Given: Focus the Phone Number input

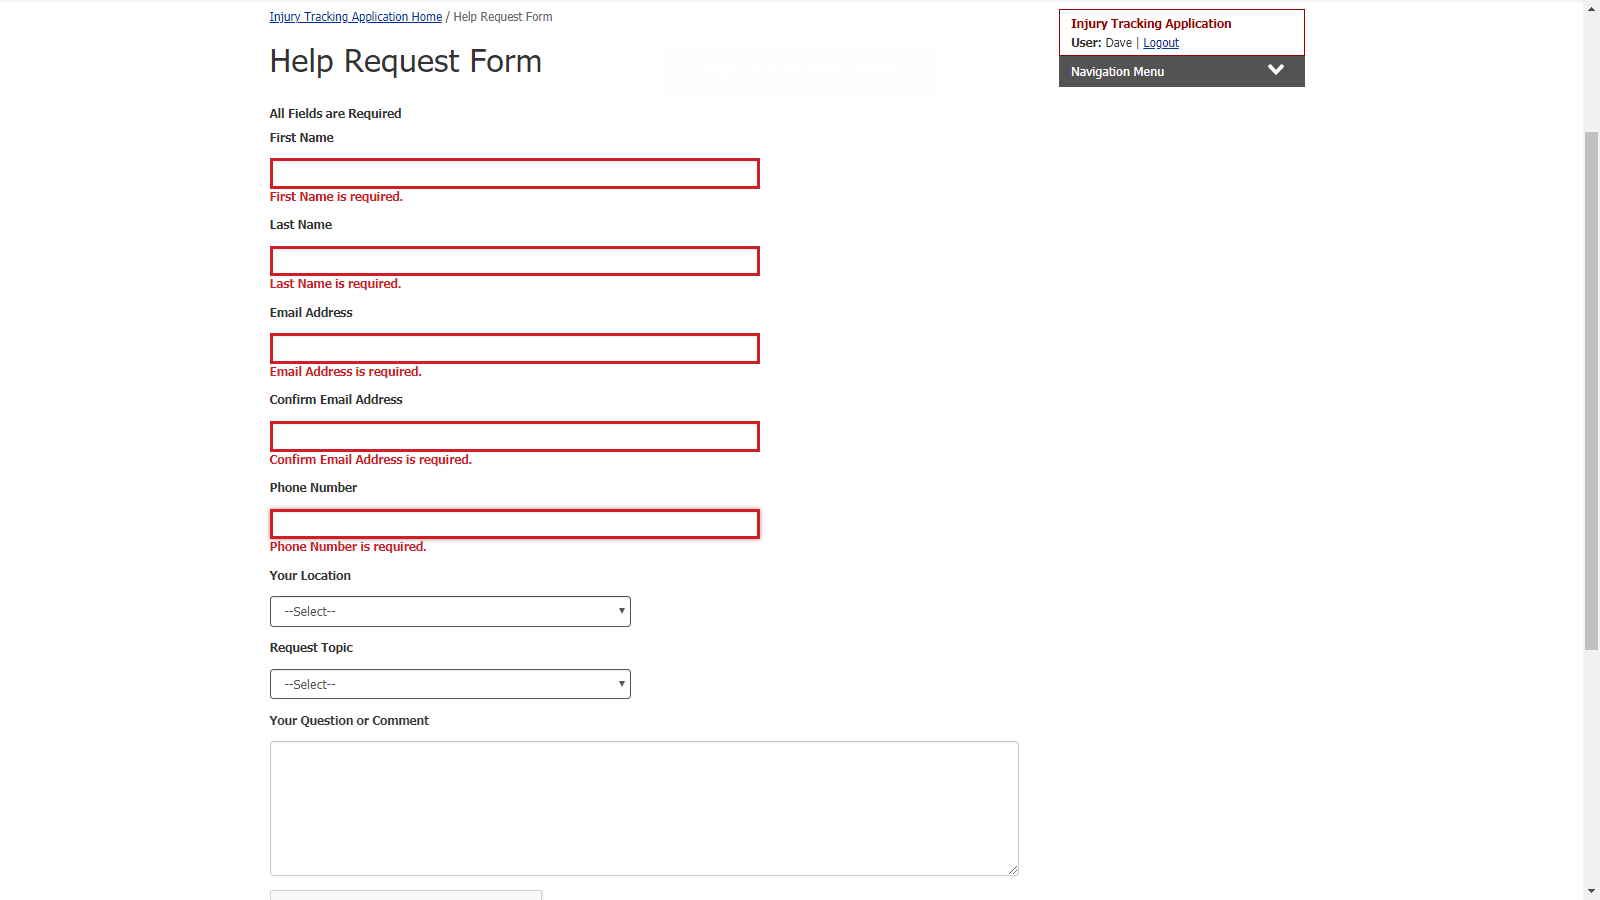Looking at the screenshot, I should click(x=514, y=524).
